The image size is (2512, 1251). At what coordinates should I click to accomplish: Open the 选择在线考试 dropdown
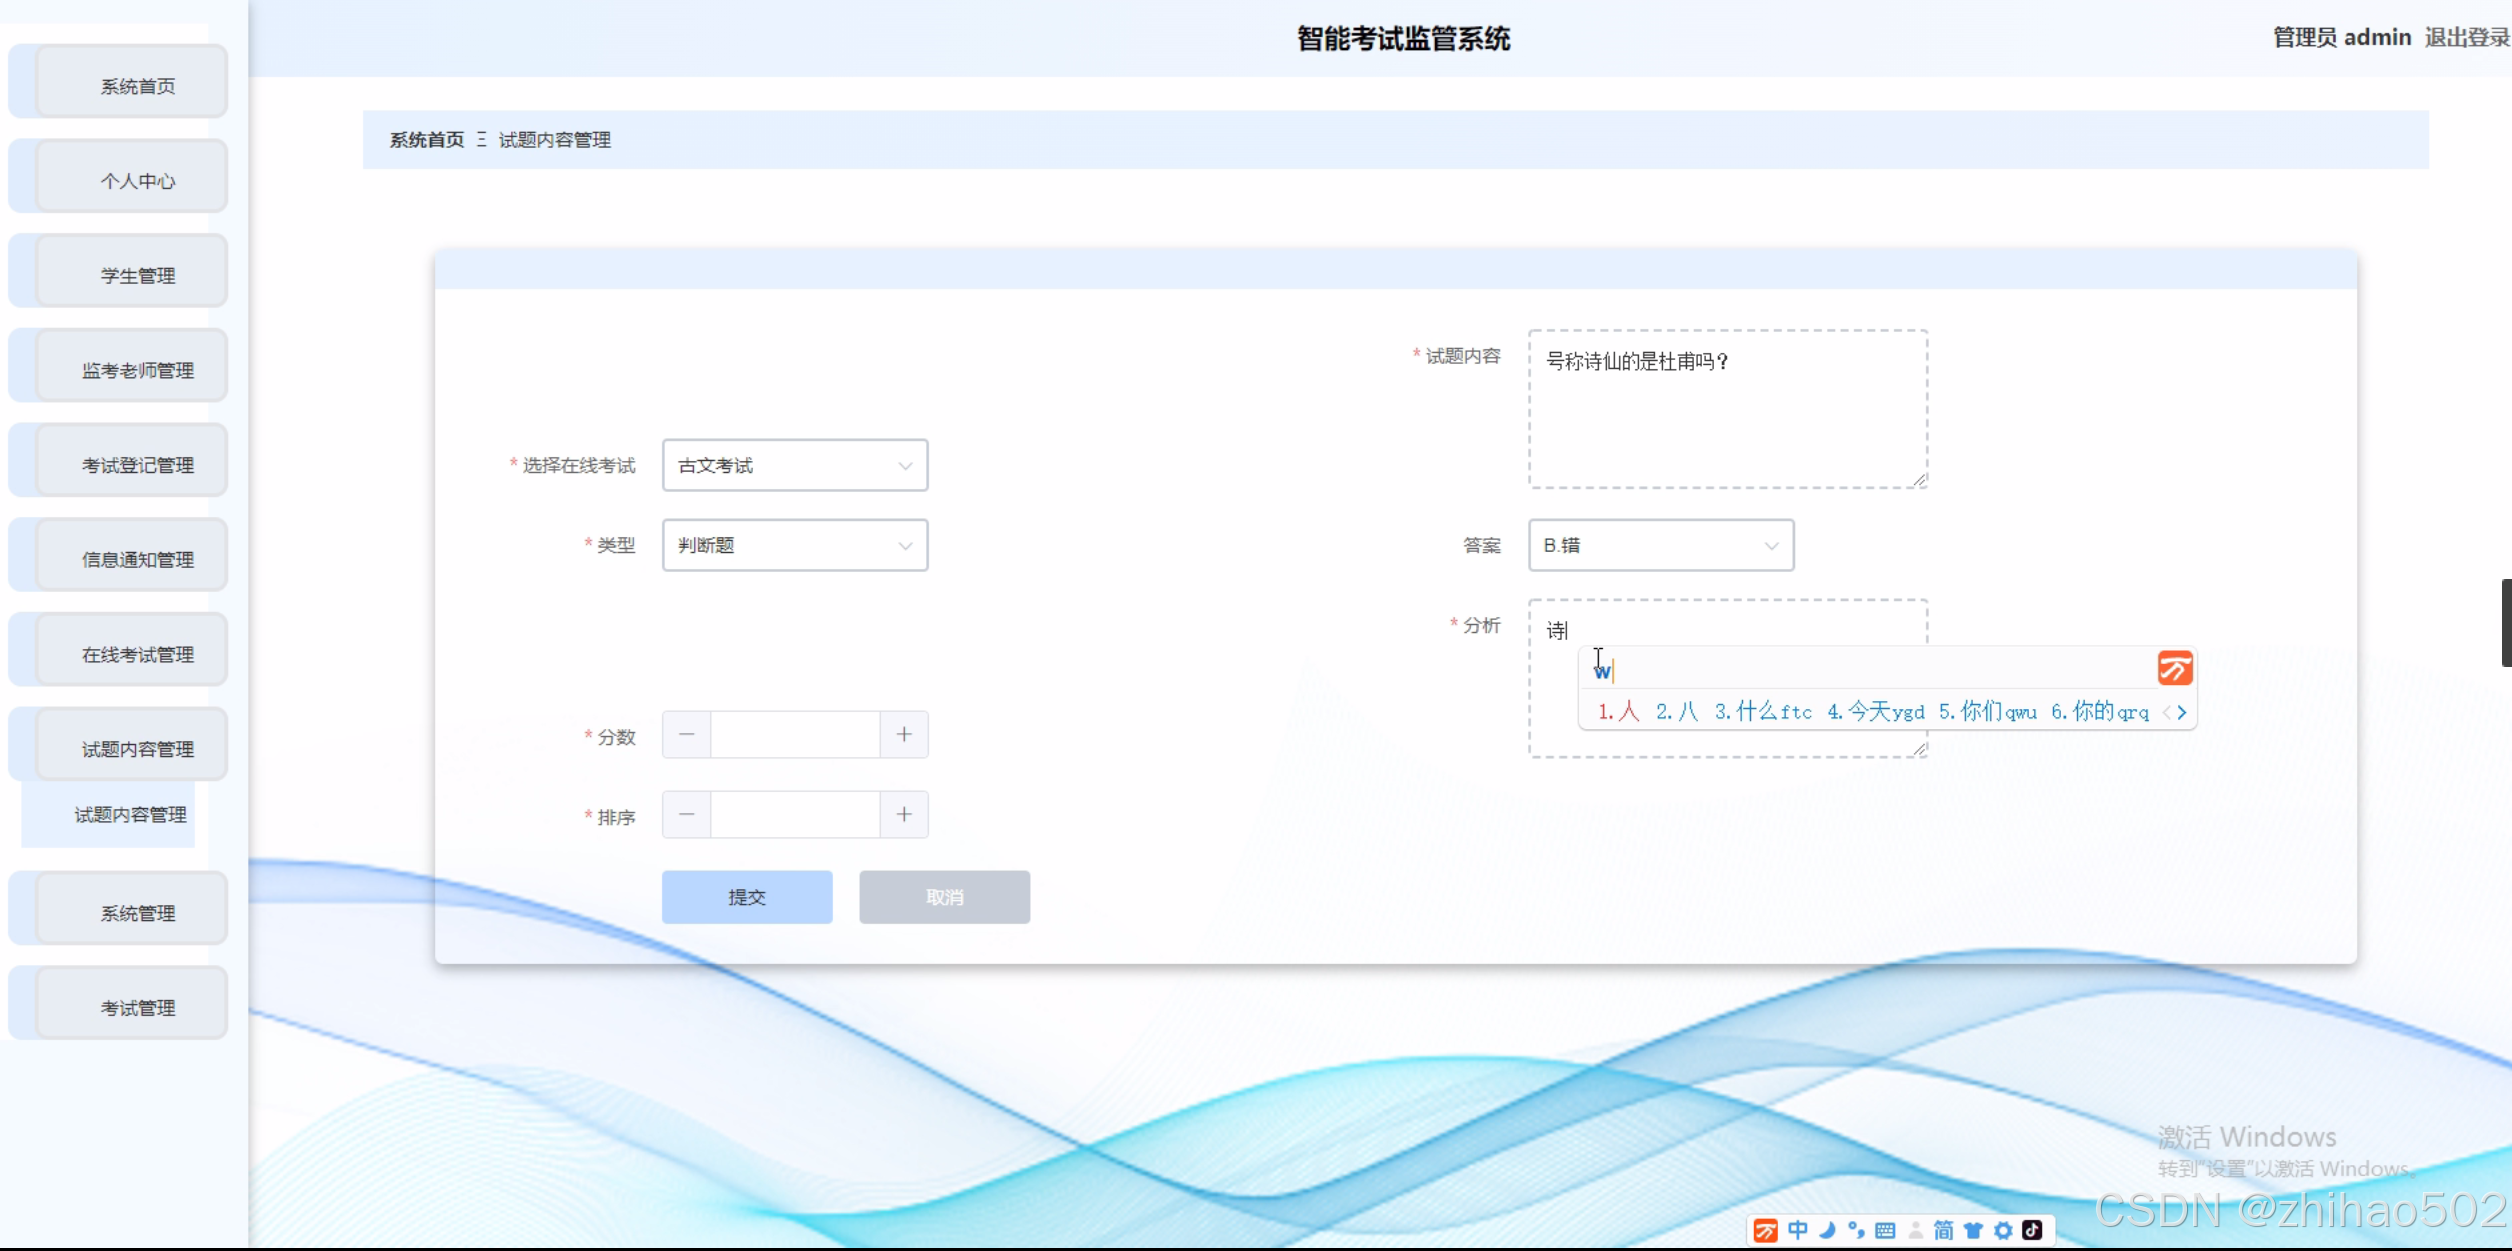[794, 465]
